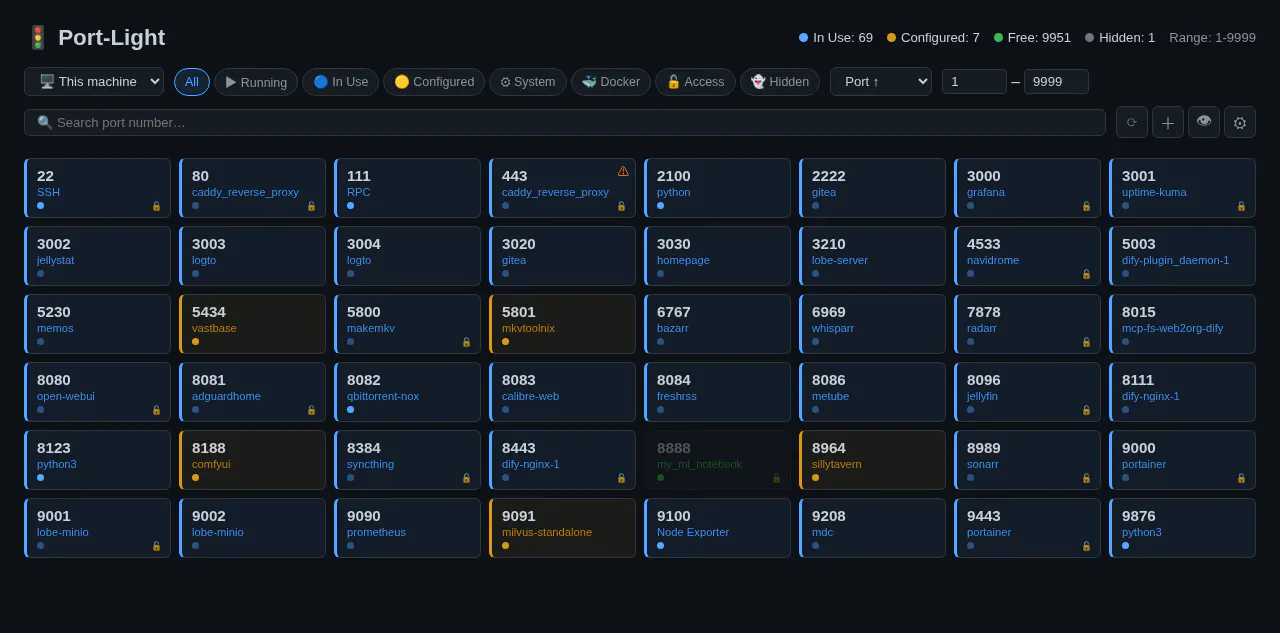
Task: Filter by Running ports
Action: coord(256,82)
